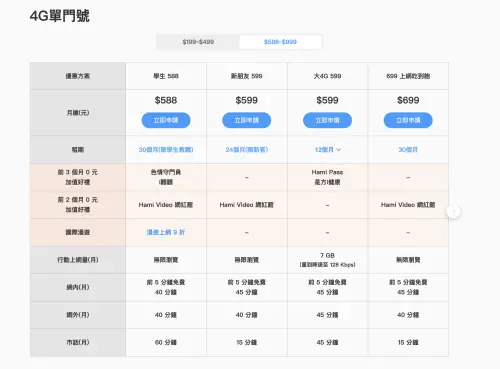Click apply button under 新朋友 599 column

(x=246, y=120)
